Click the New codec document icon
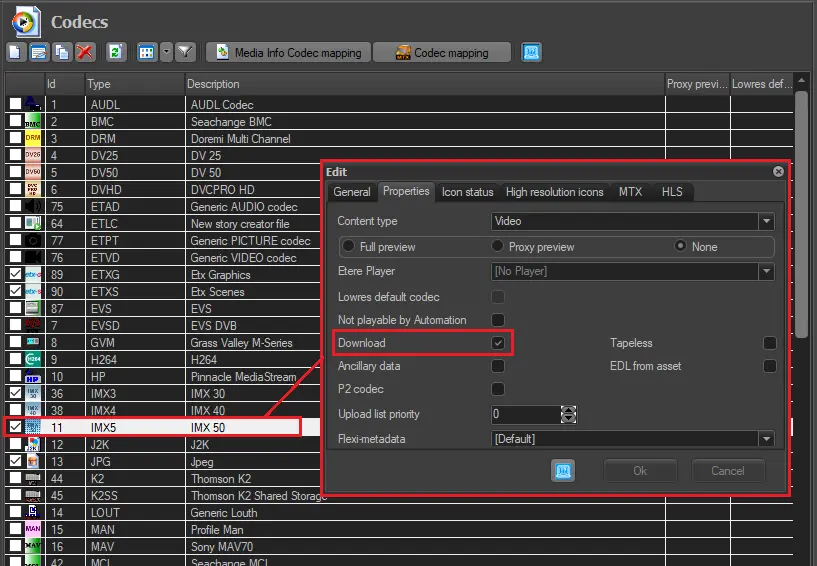Image resolution: width=817 pixels, height=566 pixels. click(16, 52)
